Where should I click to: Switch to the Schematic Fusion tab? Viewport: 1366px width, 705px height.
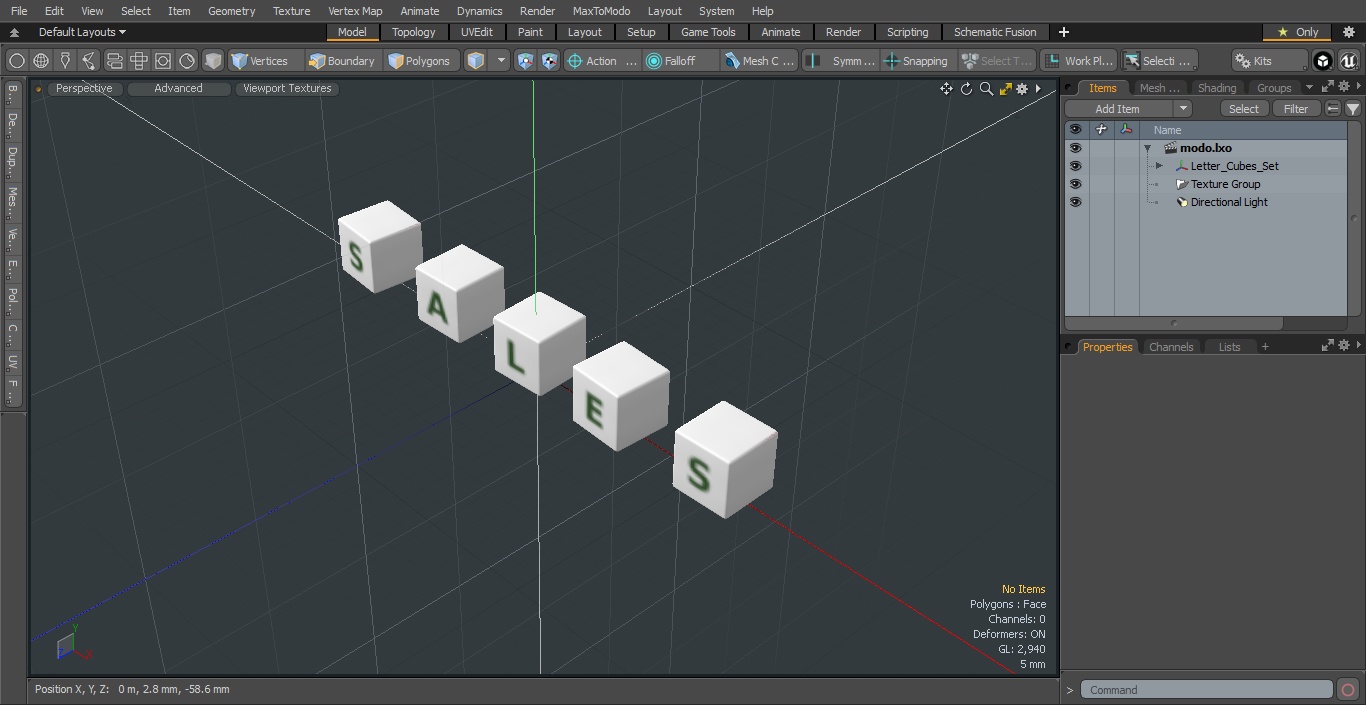(x=995, y=32)
